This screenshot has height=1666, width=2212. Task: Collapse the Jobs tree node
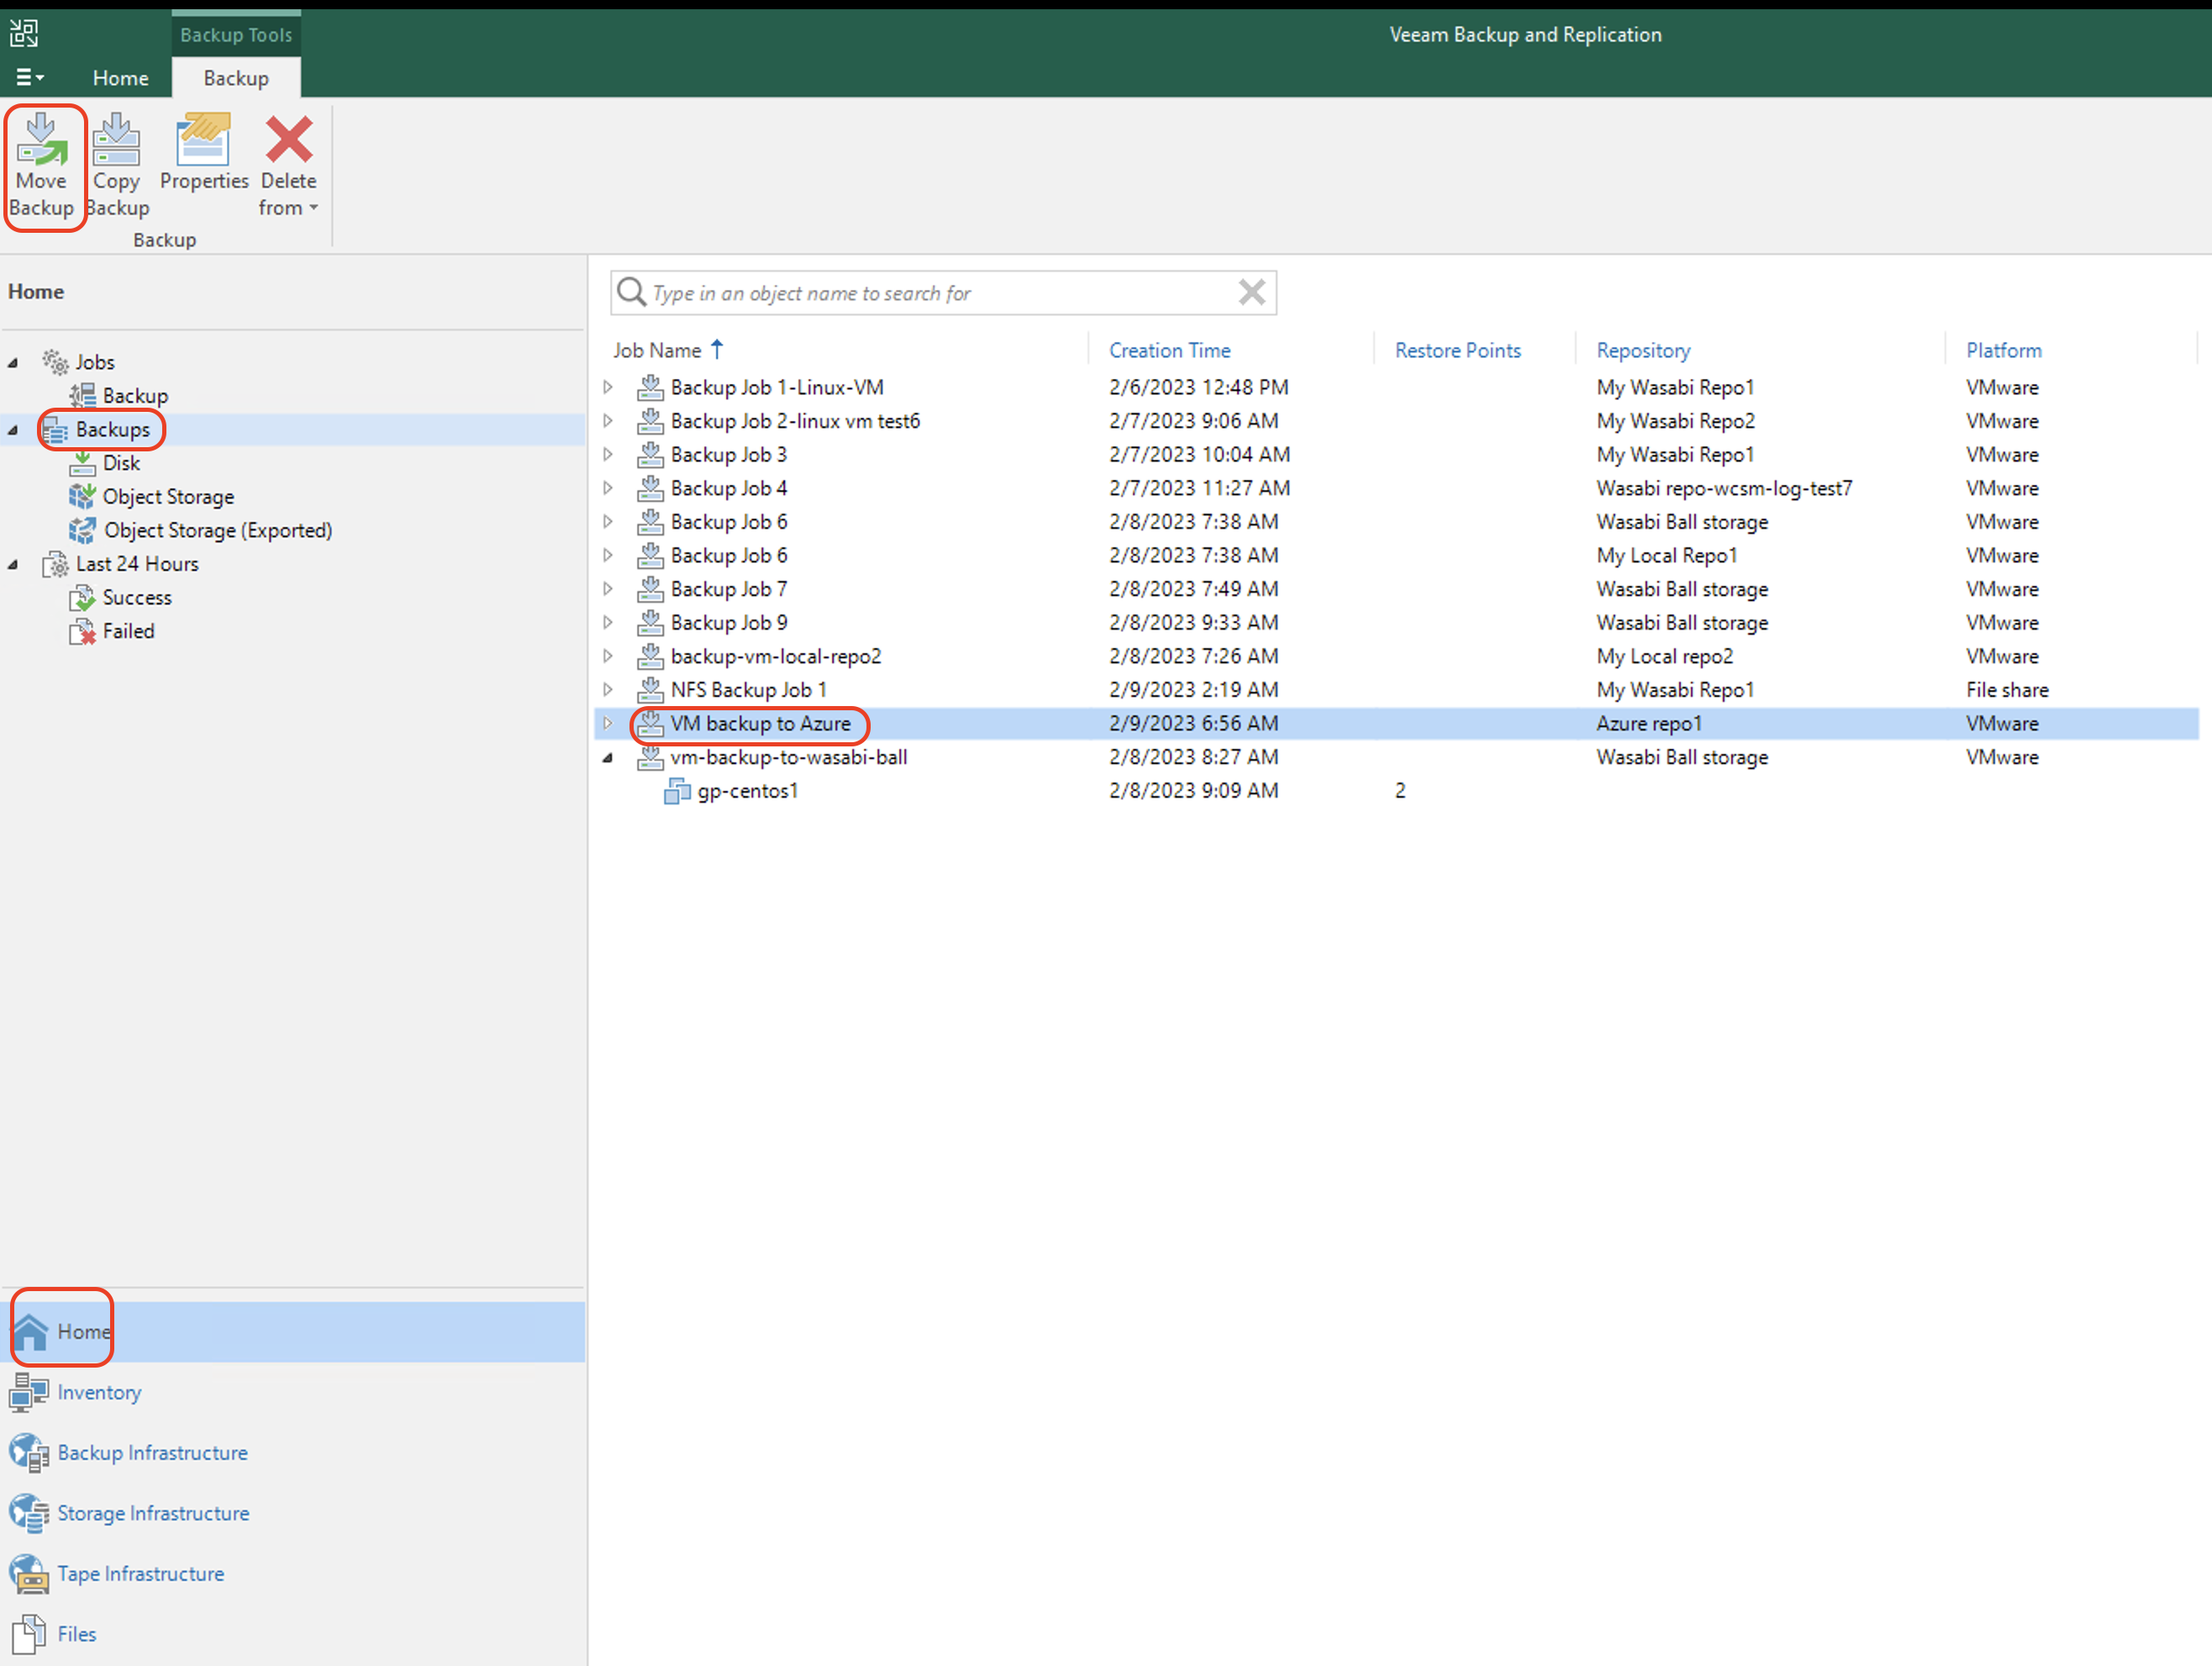[x=13, y=363]
